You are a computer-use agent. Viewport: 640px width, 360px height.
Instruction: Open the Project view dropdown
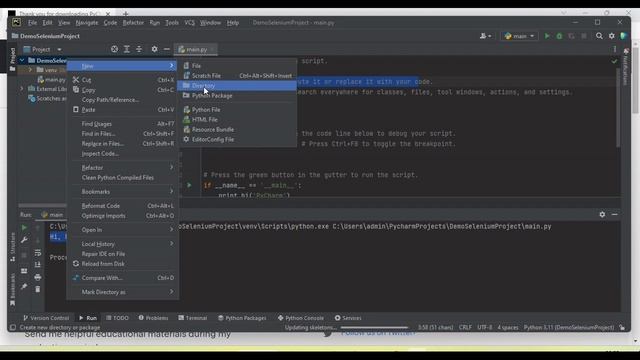tap(42, 49)
